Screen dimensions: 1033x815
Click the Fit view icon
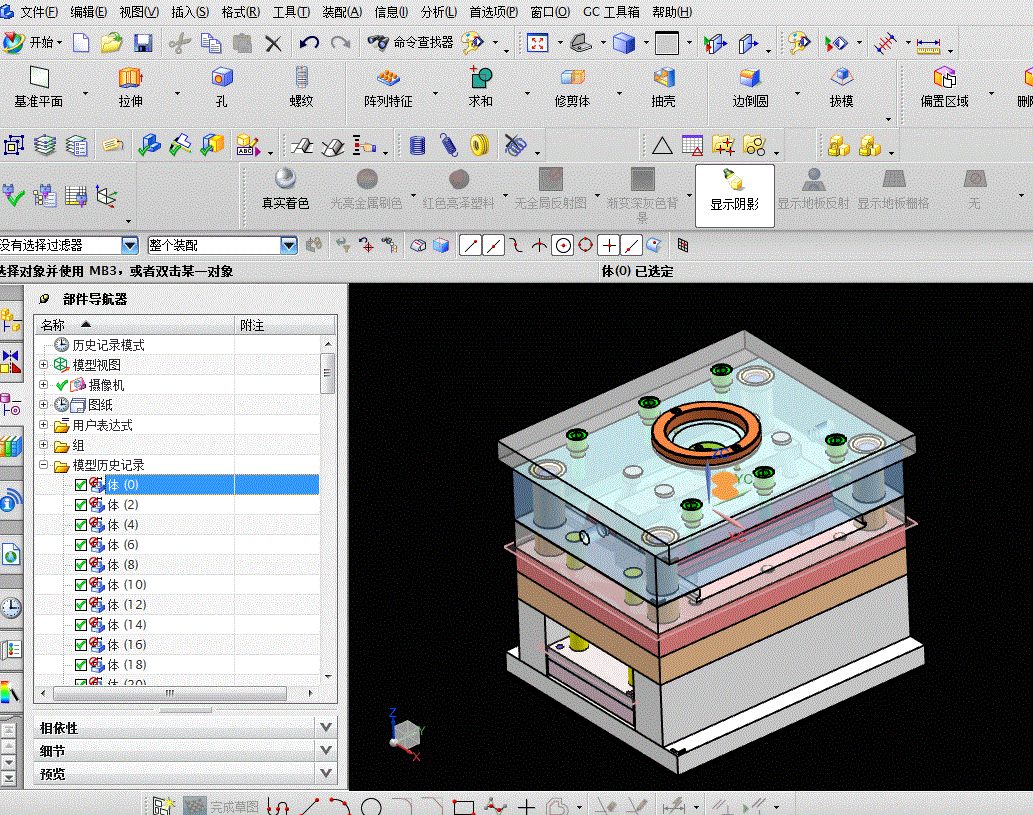pyautogui.click(x=538, y=43)
